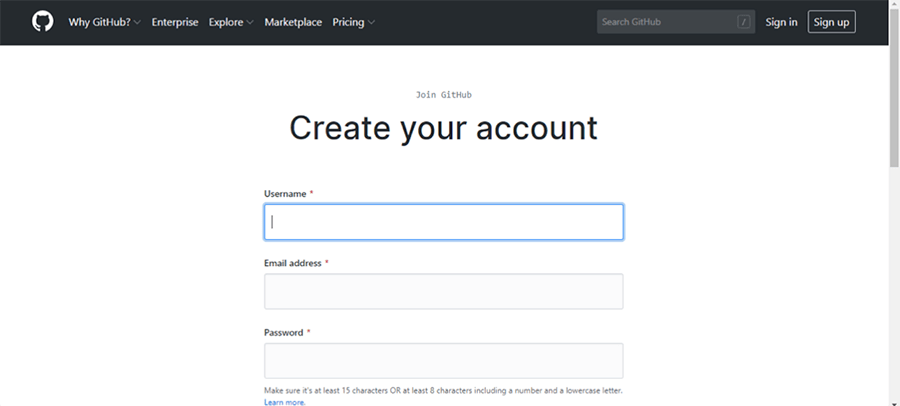Open the Explore dropdown menu
This screenshot has height=406, width=900.
tap(231, 22)
